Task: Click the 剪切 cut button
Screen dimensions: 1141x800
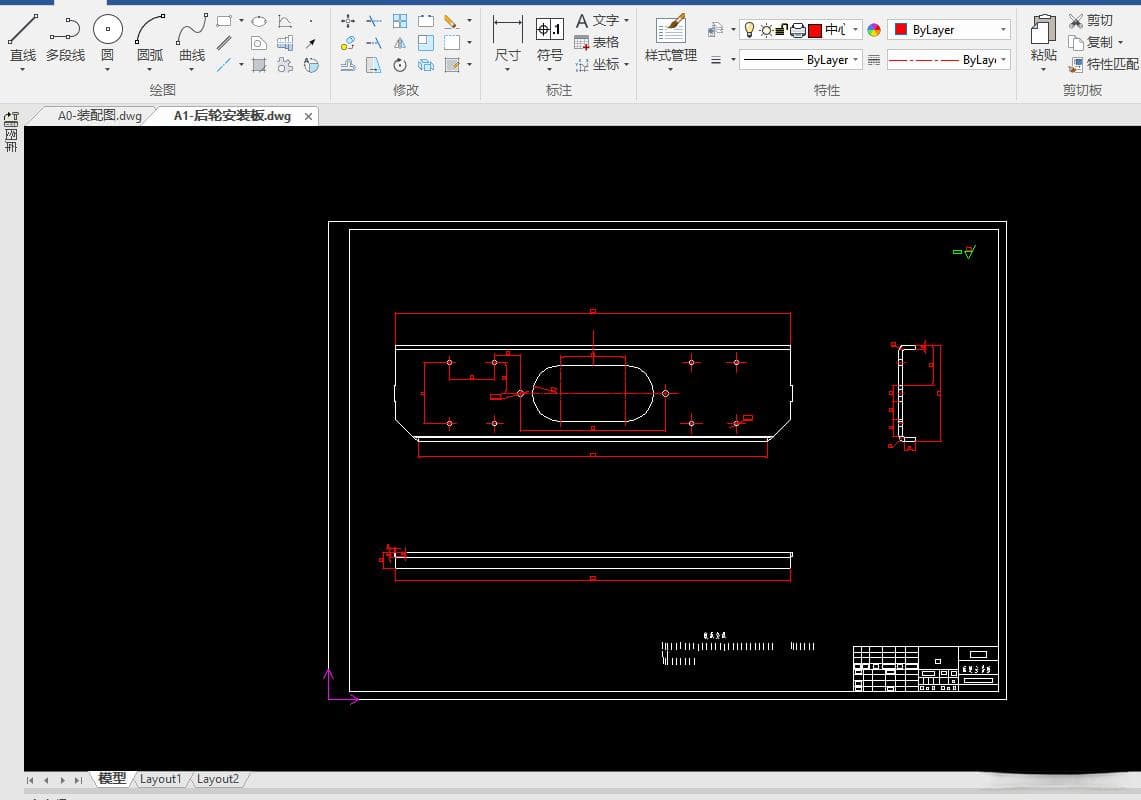Action: (x=1091, y=20)
